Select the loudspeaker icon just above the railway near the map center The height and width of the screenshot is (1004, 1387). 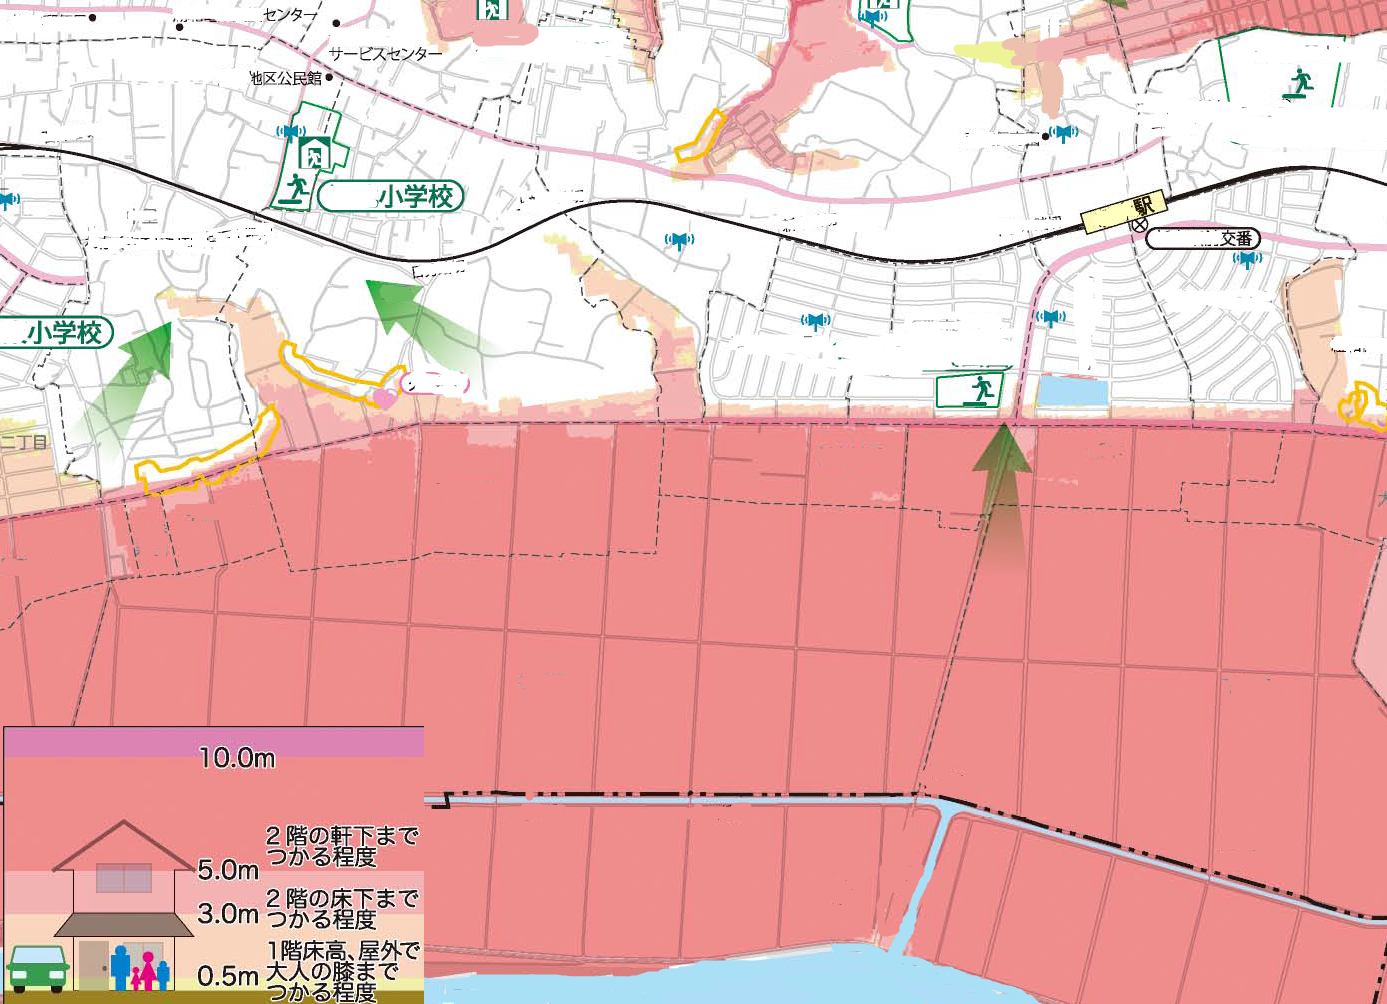pyautogui.click(x=680, y=240)
